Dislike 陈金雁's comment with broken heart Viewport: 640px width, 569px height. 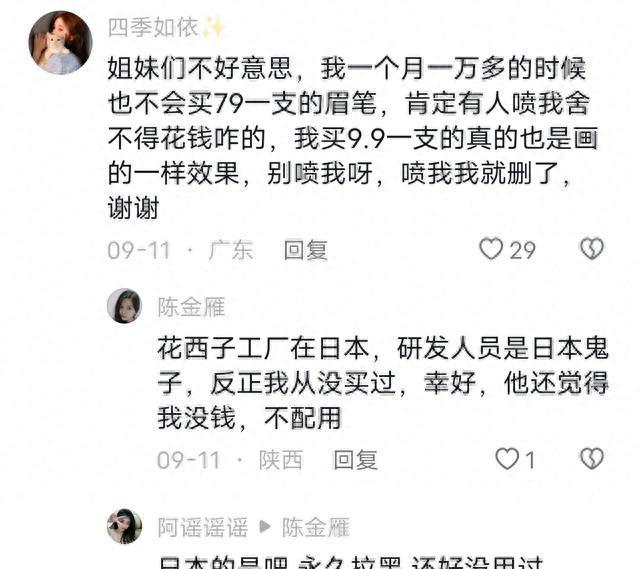point(592,459)
